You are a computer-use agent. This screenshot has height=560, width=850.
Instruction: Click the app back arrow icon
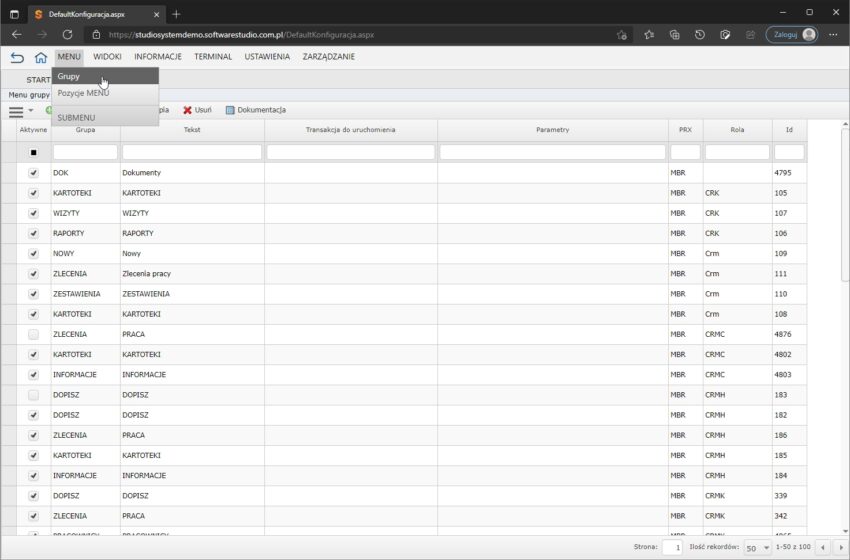(17, 58)
